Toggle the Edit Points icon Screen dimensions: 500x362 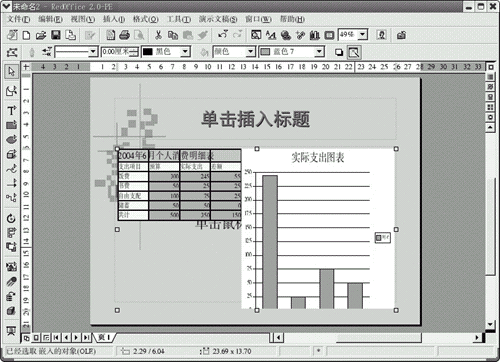click(x=12, y=52)
